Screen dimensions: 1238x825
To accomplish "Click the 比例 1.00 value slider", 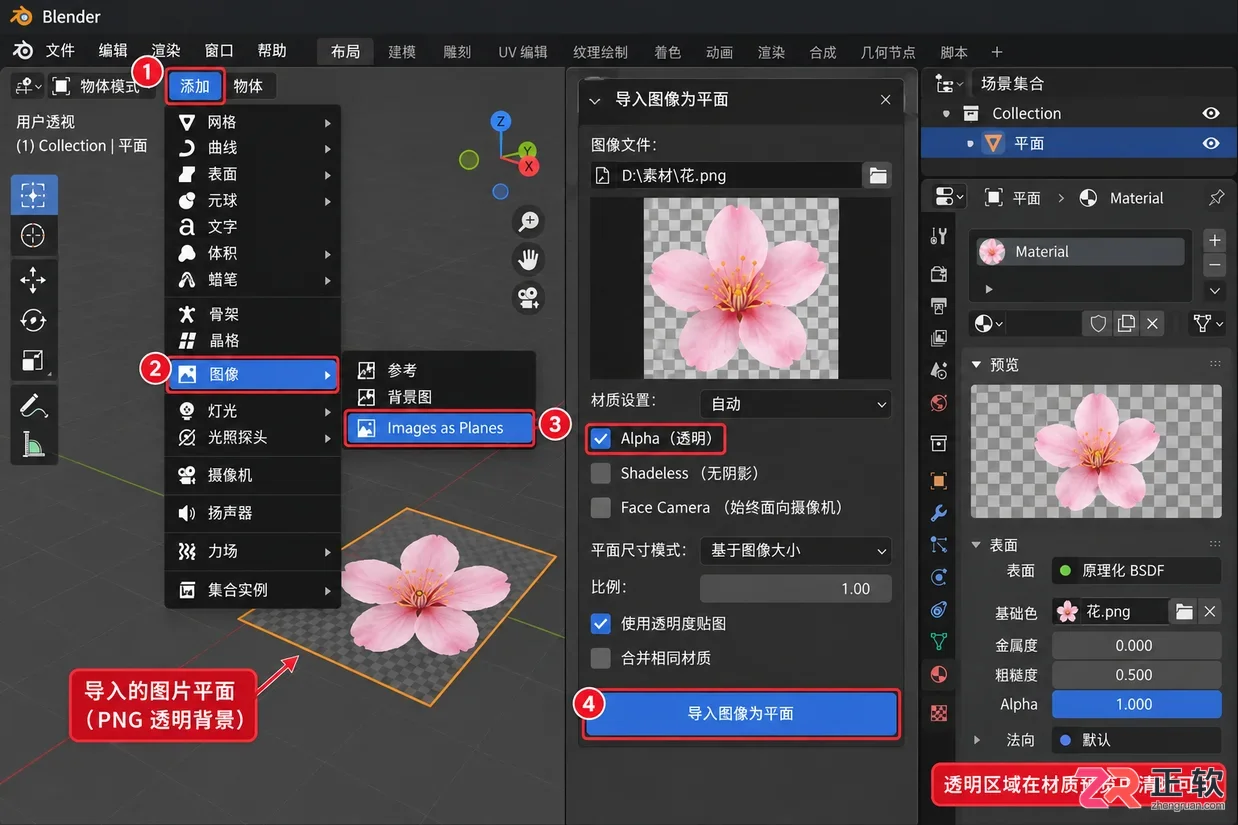I will click(795, 588).
